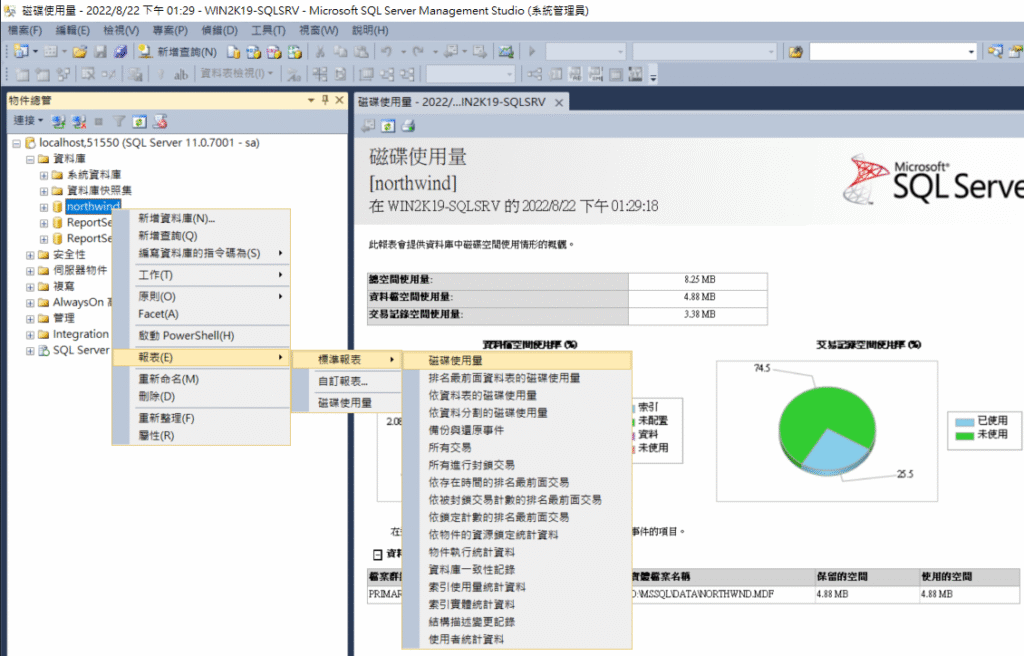Image resolution: width=1024 pixels, height=656 pixels.
Task: Pin the Object Explorer panel with pushpin icon
Action: (325, 100)
